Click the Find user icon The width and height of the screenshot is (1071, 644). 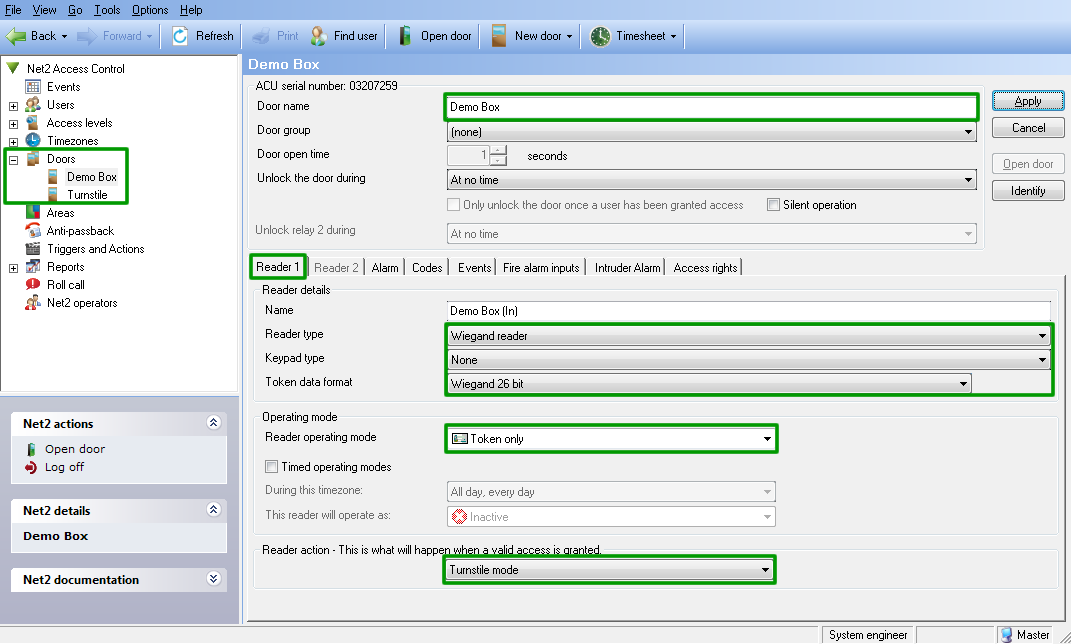coord(319,36)
